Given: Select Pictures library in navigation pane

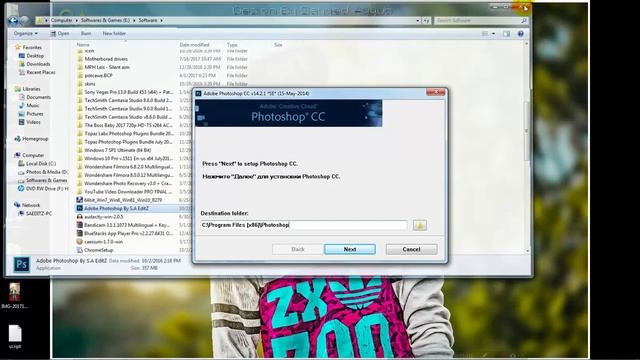Looking at the screenshot, I should [35, 114].
